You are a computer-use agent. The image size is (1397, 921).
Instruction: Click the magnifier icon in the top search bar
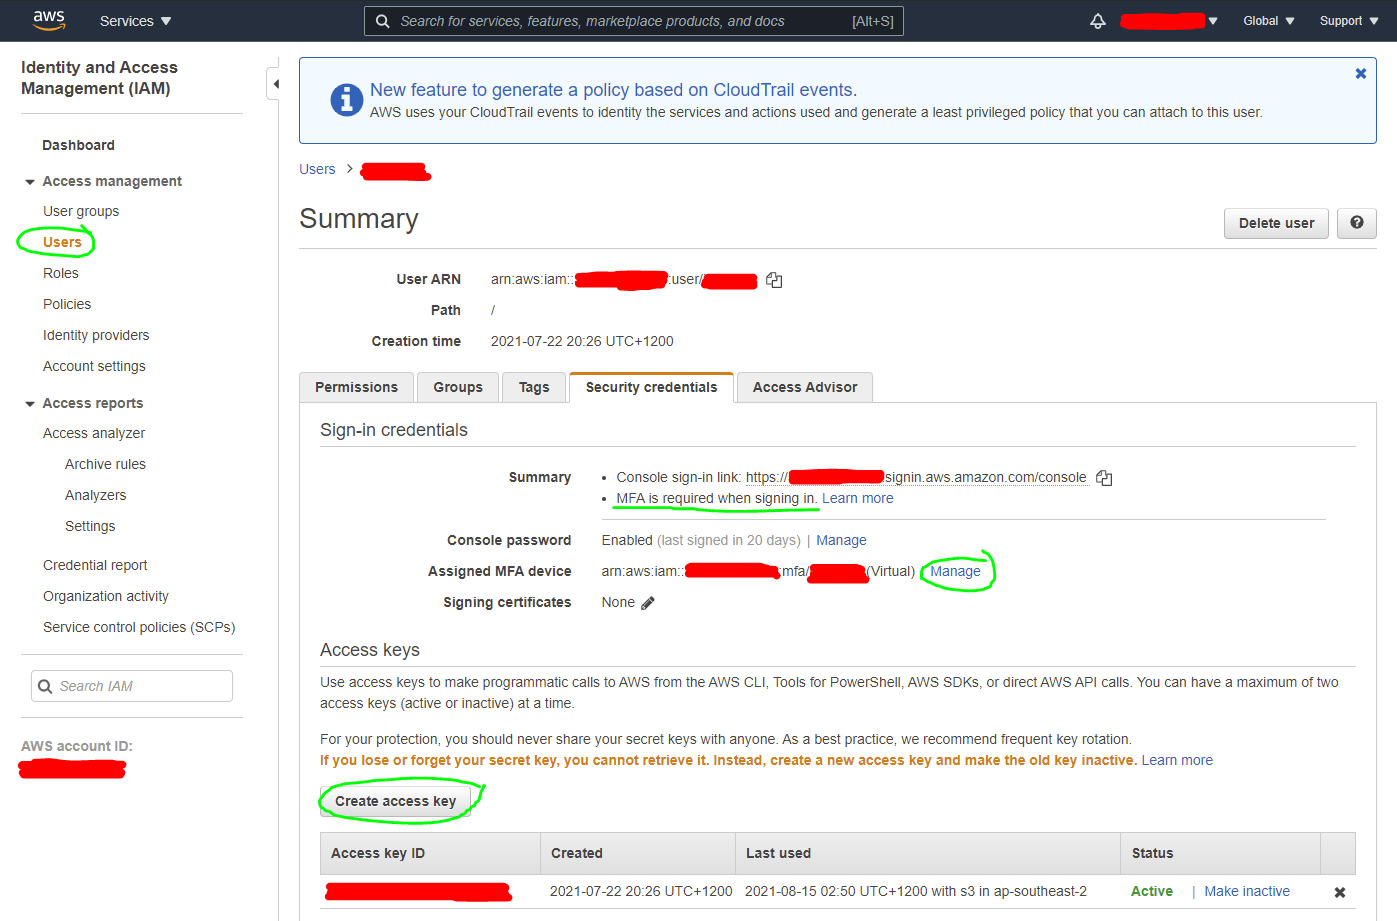coord(382,21)
